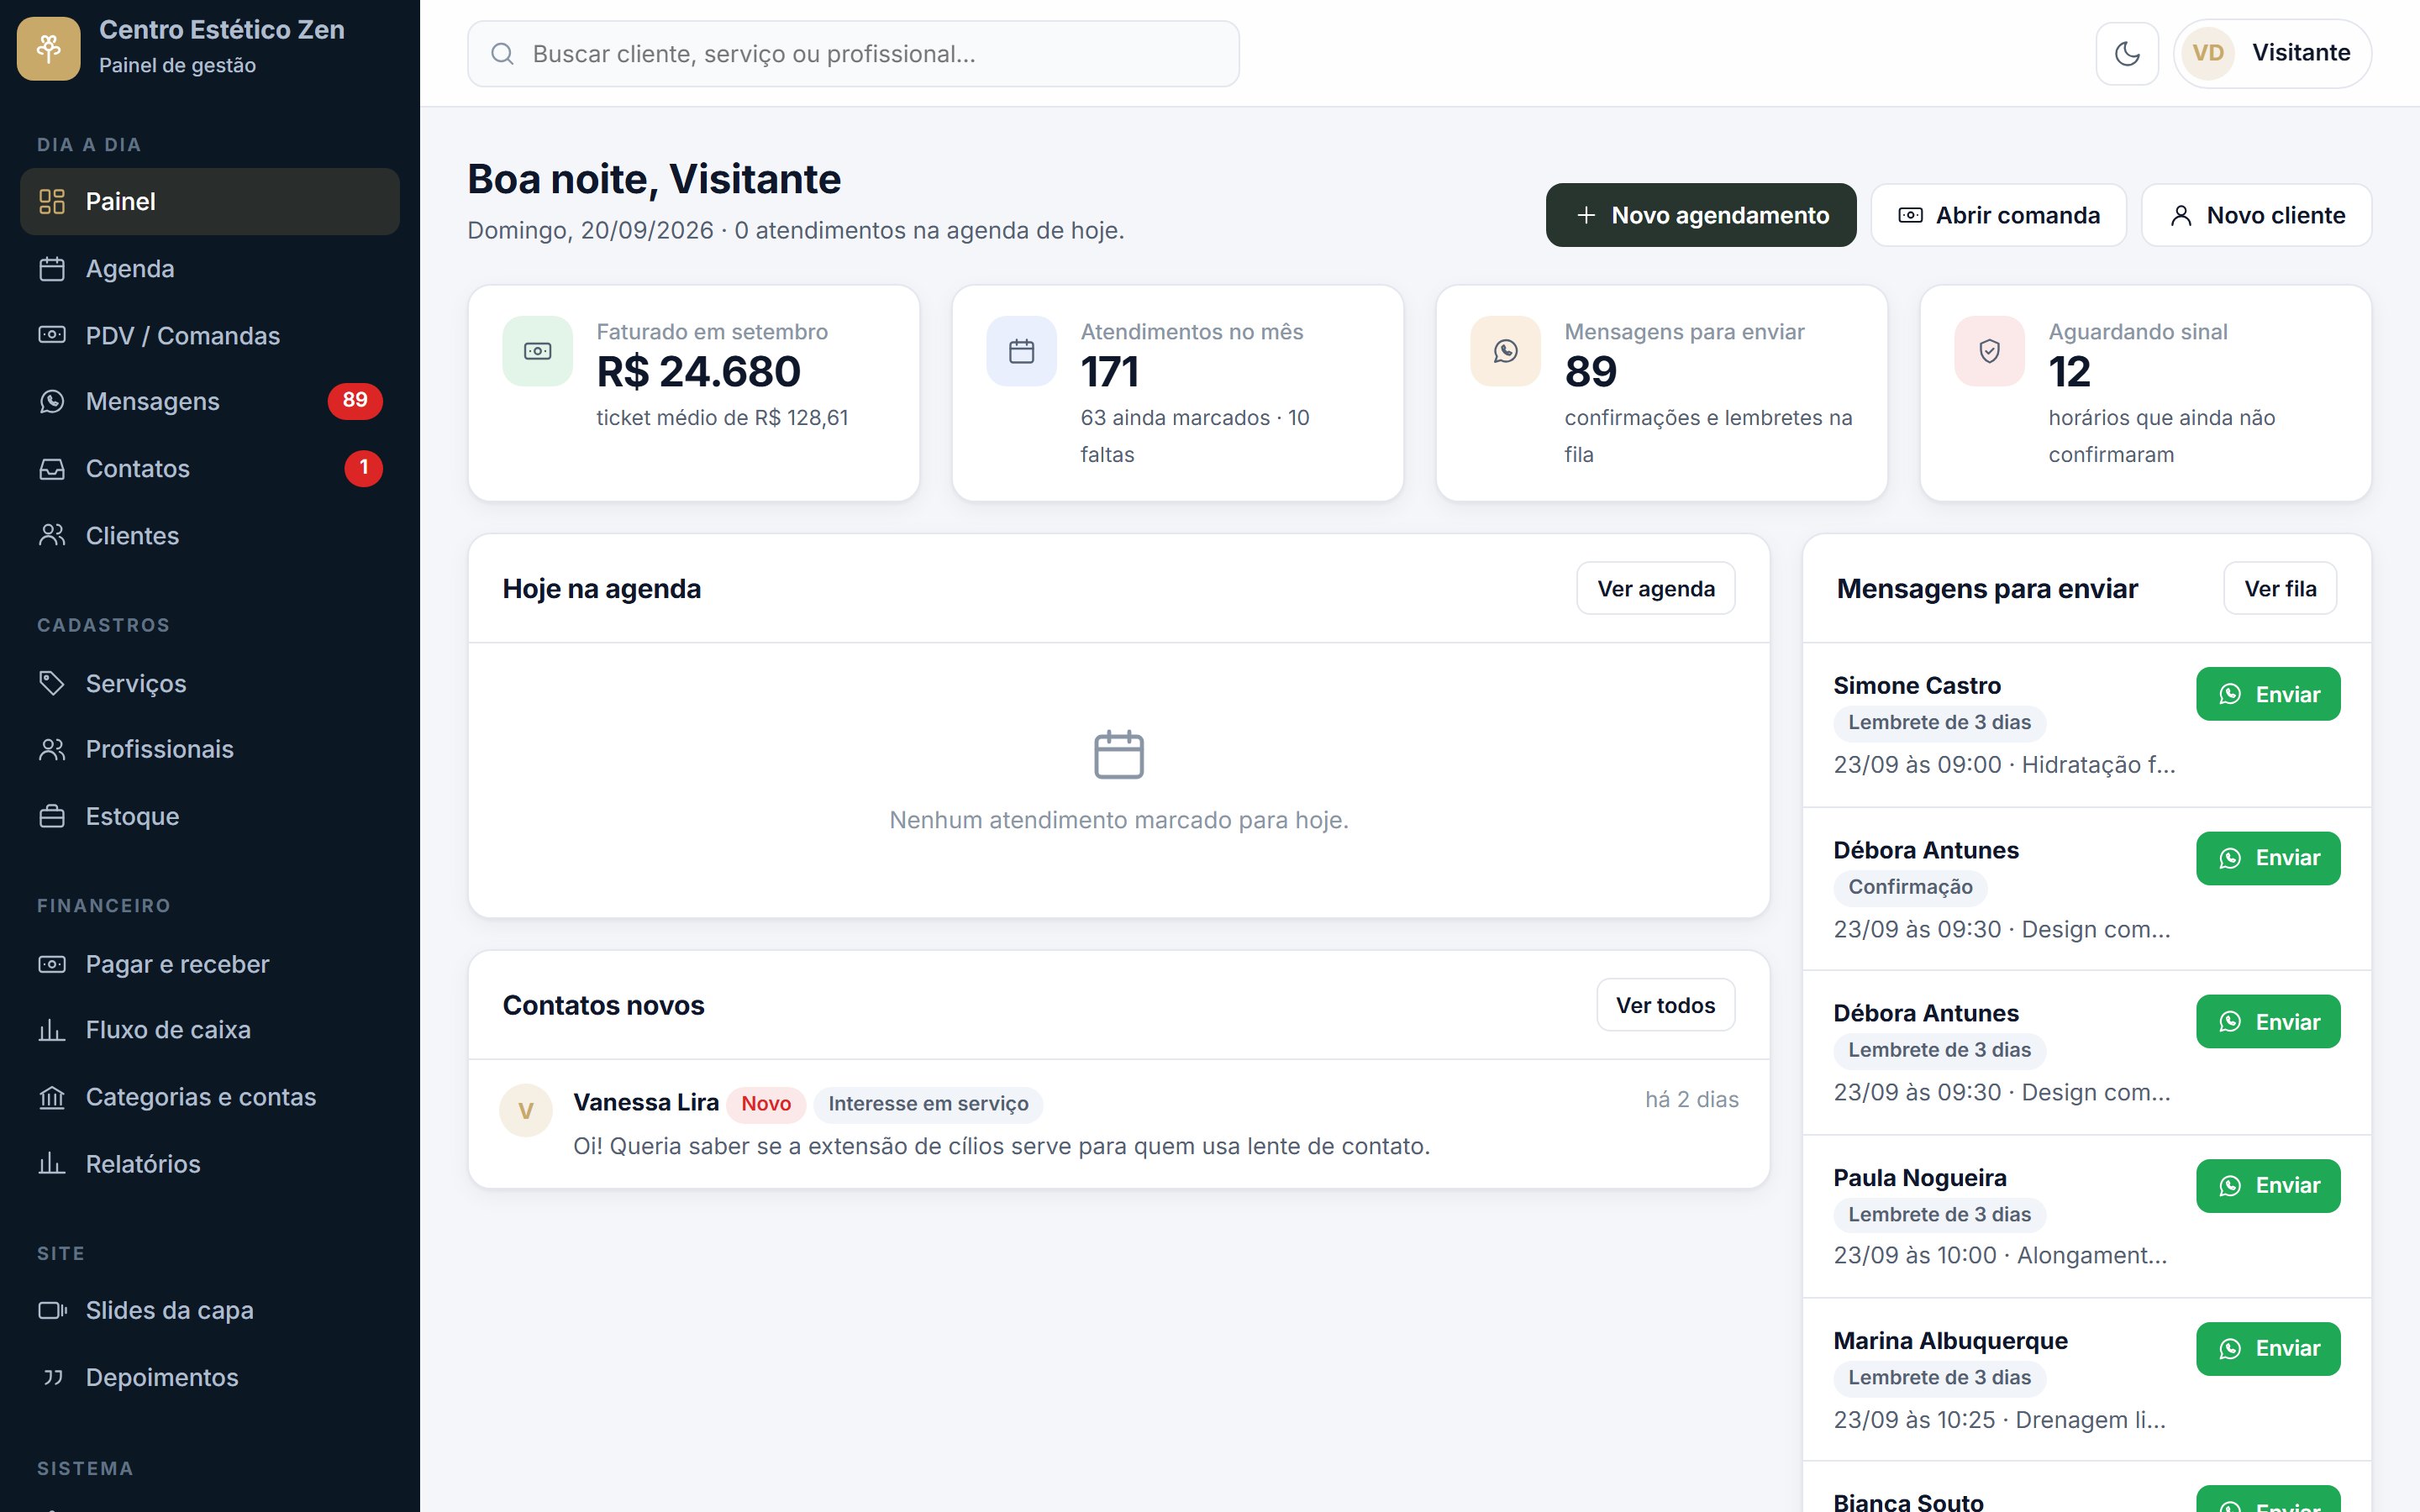Screen dimensions: 2420x1512
Task: Open Pagar e receber menu label
Action: click(178, 964)
